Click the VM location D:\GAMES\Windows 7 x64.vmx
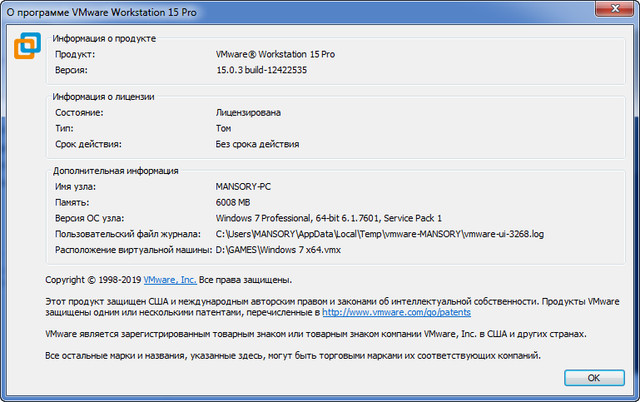Viewport: 640px width, 402px height. 278,250
